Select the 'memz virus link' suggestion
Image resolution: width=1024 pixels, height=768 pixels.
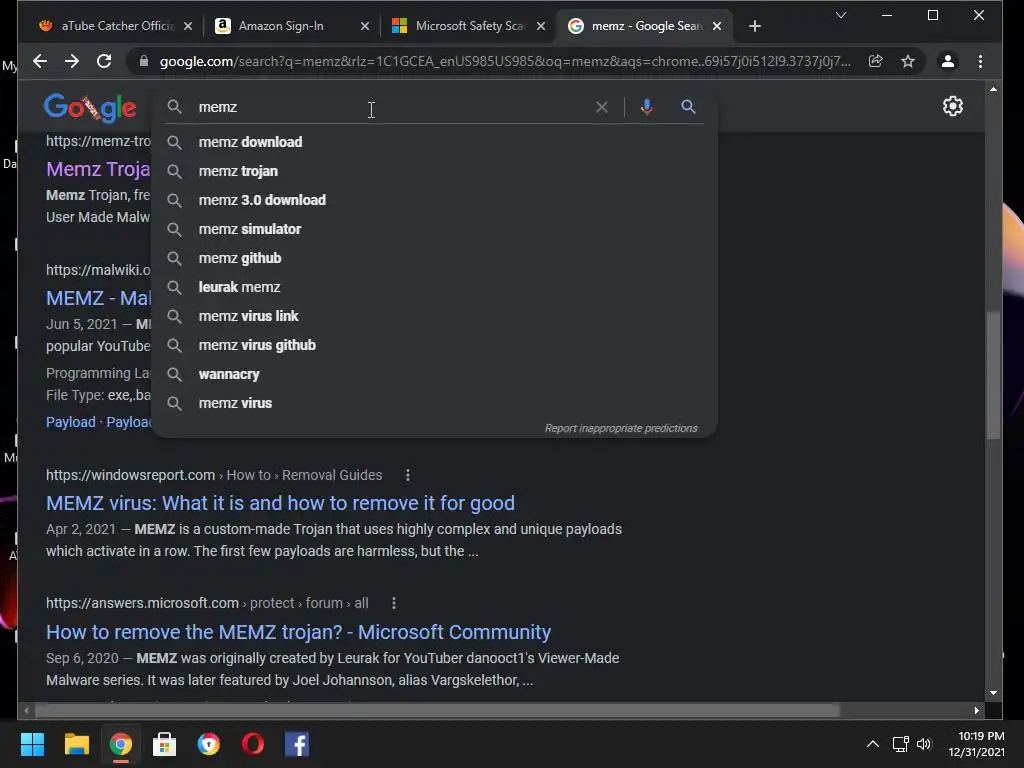pyautogui.click(x=434, y=316)
